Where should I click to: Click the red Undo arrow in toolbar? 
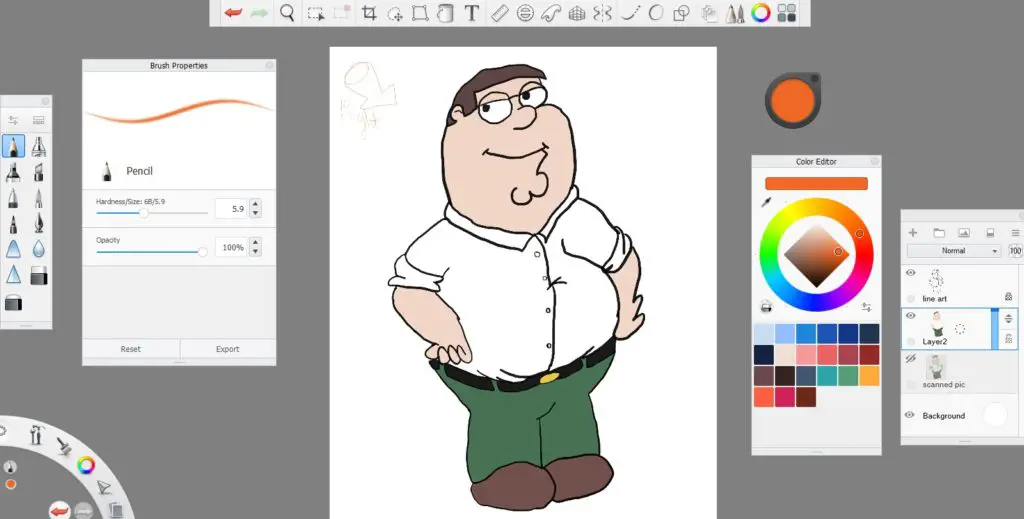point(233,13)
